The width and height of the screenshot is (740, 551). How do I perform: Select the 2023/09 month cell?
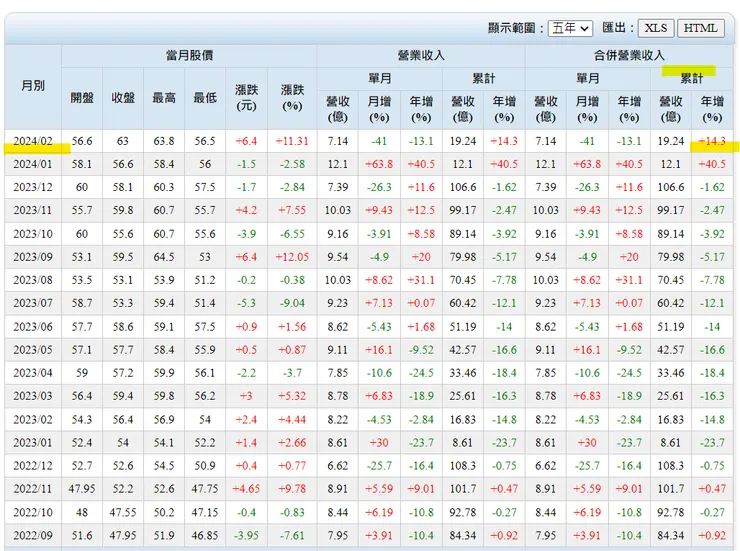click(33, 257)
